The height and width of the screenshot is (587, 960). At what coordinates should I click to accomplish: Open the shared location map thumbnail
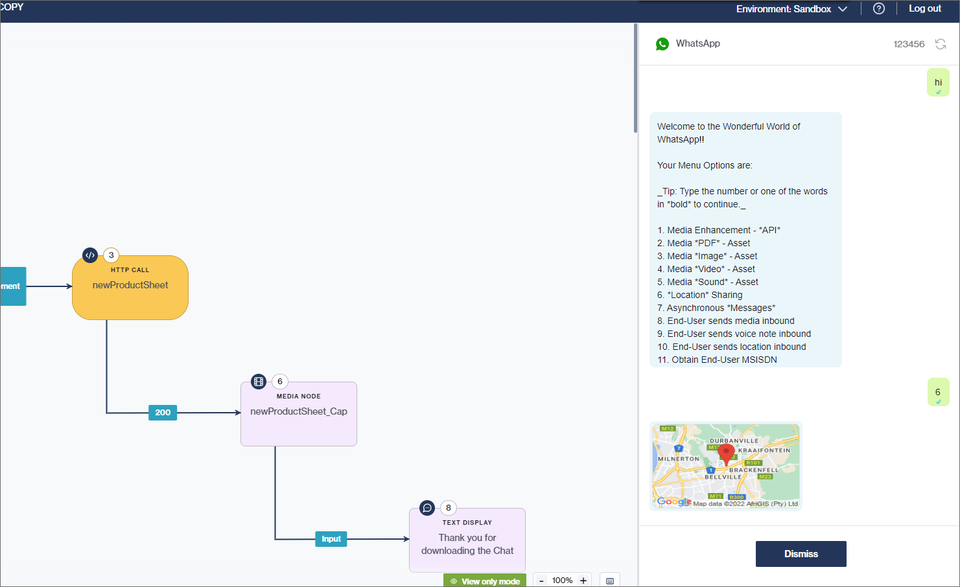click(725, 467)
